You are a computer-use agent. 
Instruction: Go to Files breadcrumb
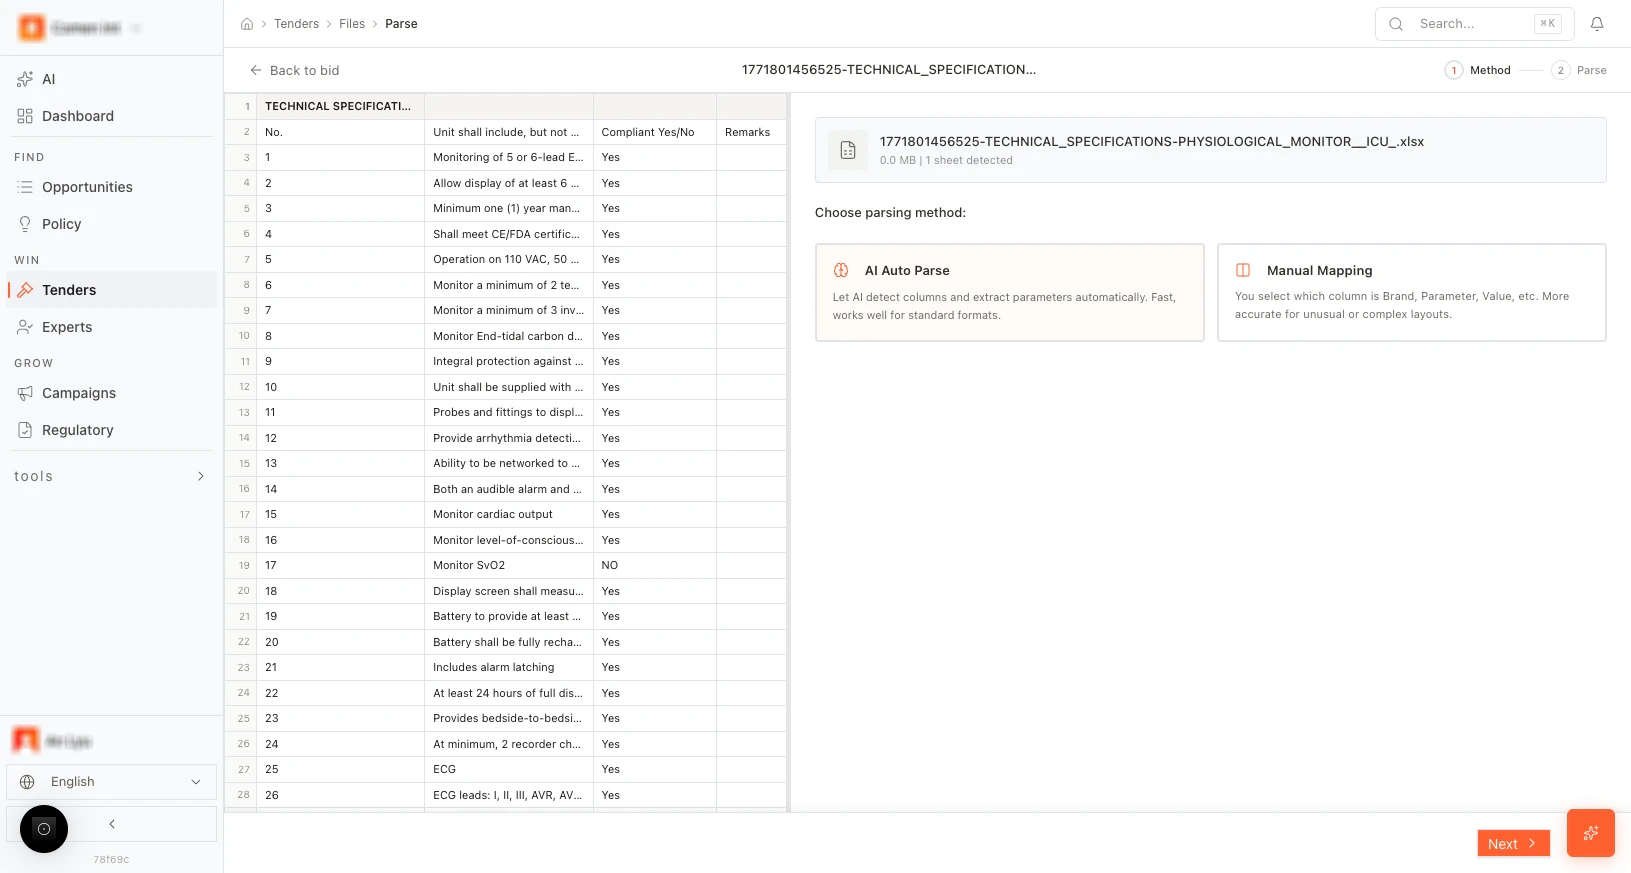tap(352, 24)
